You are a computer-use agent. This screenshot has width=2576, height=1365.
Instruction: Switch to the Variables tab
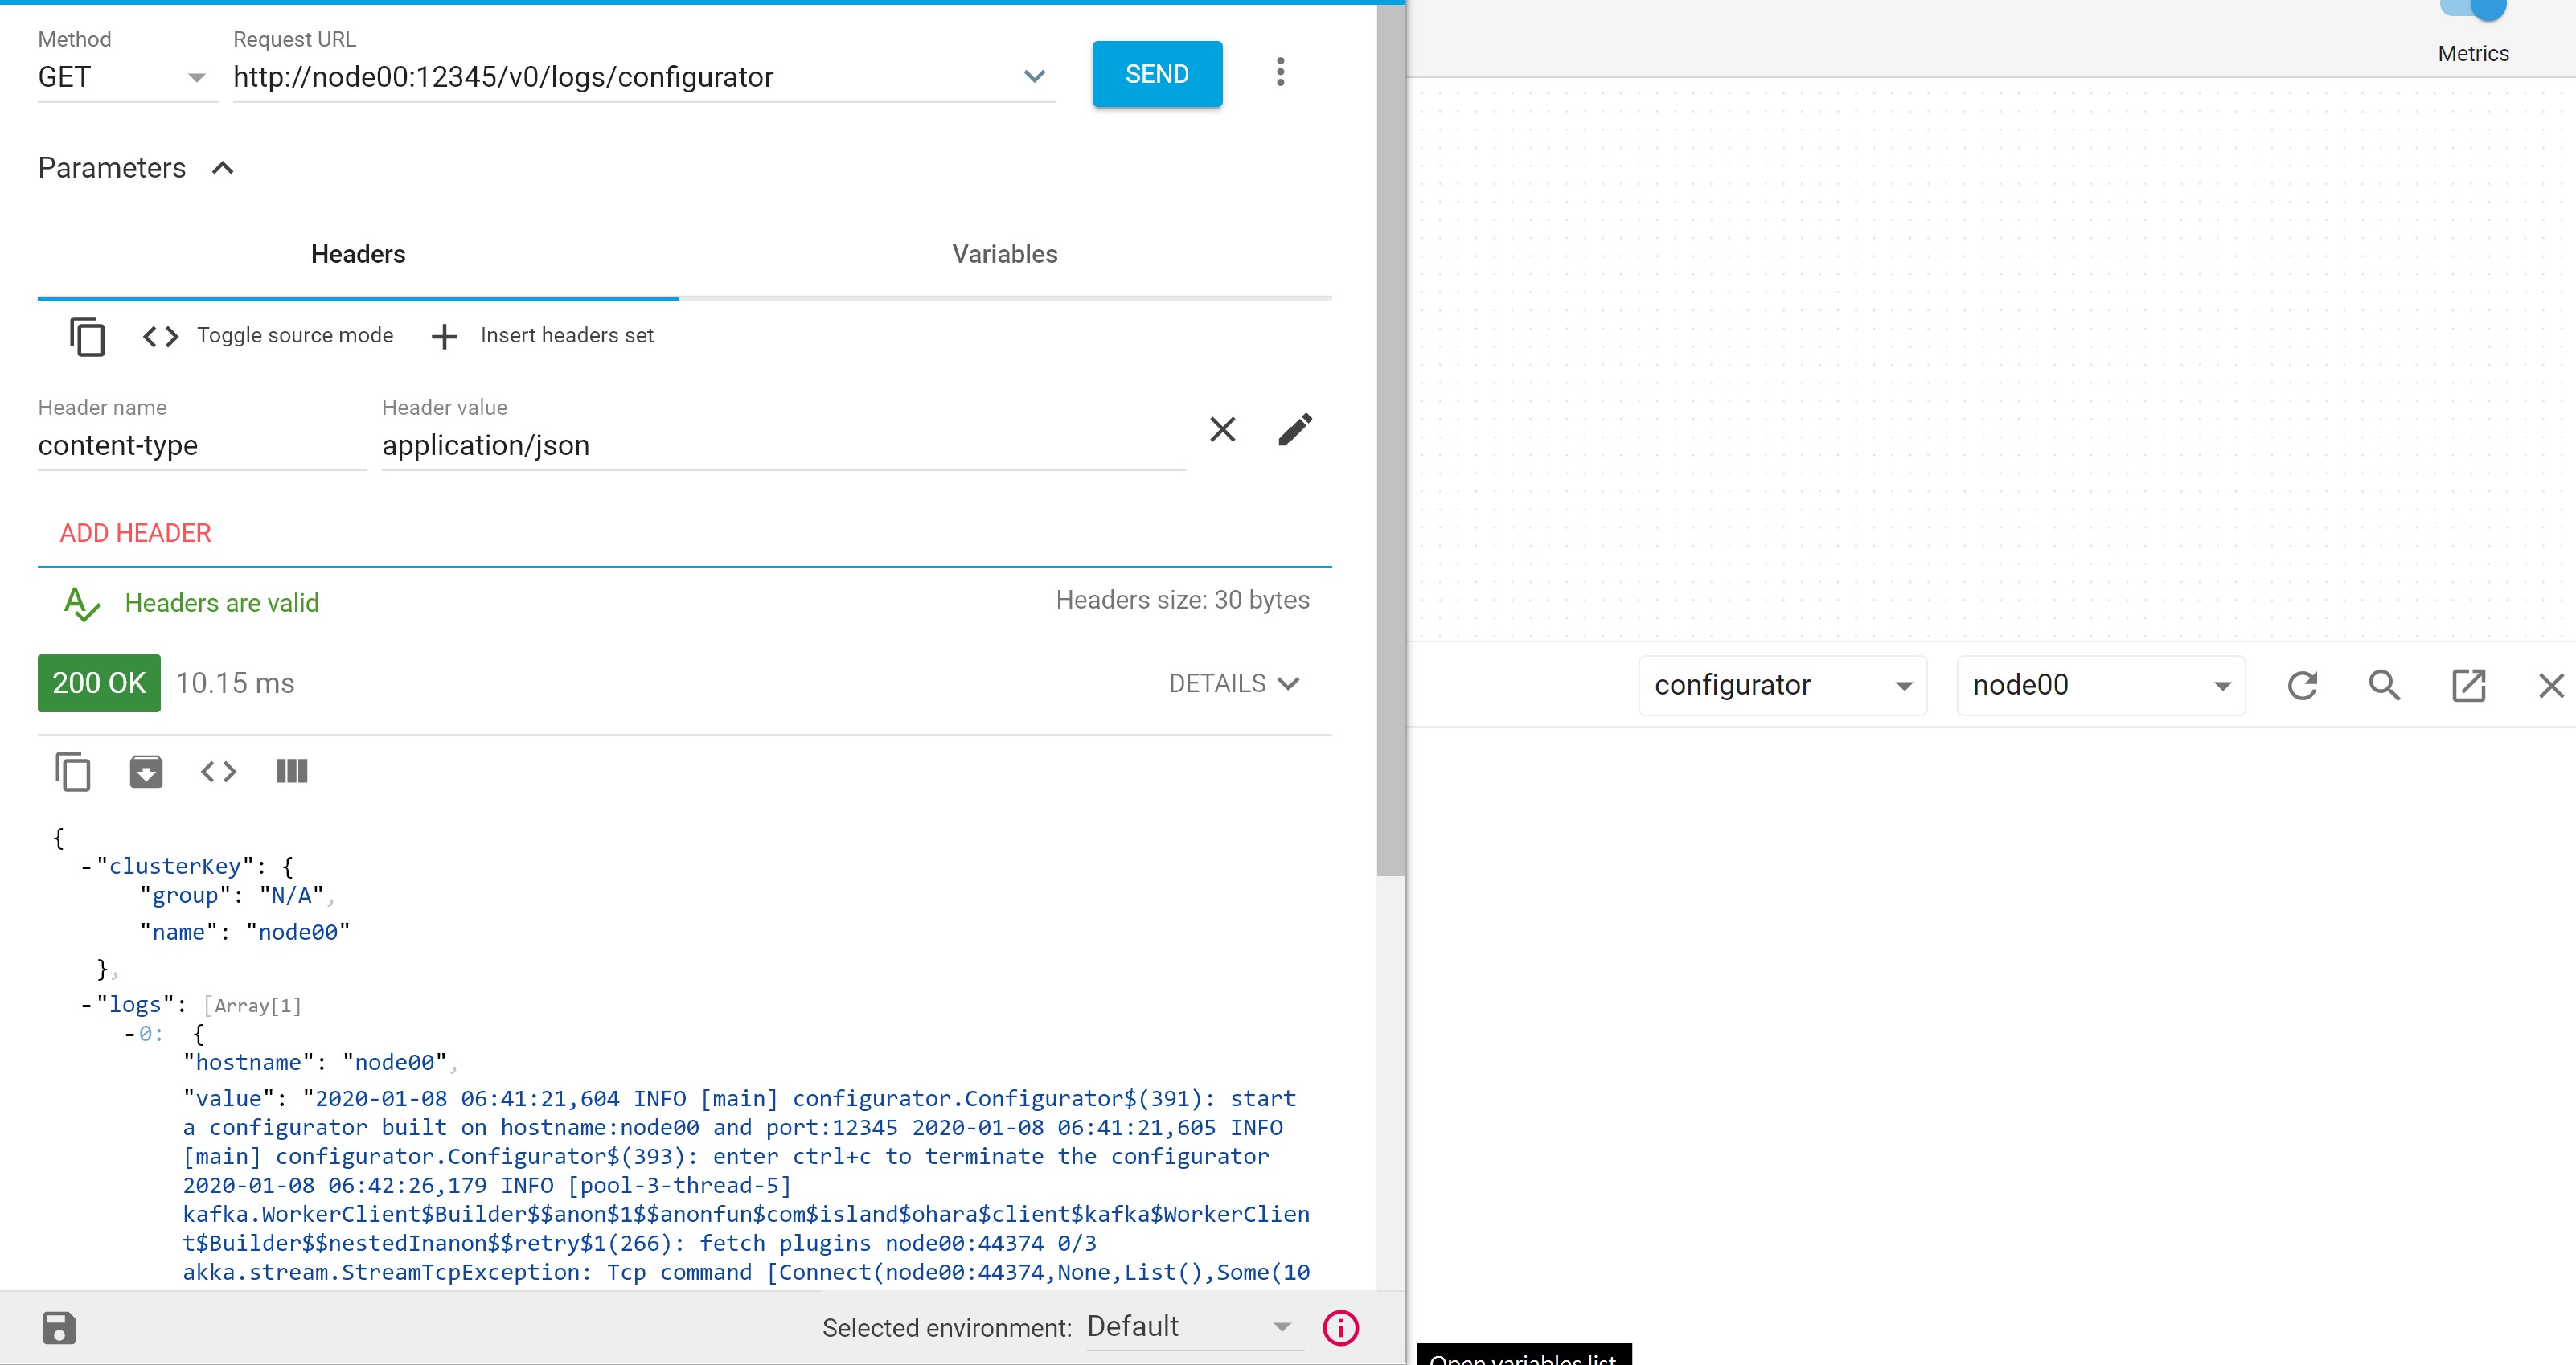pos(1005,254)
